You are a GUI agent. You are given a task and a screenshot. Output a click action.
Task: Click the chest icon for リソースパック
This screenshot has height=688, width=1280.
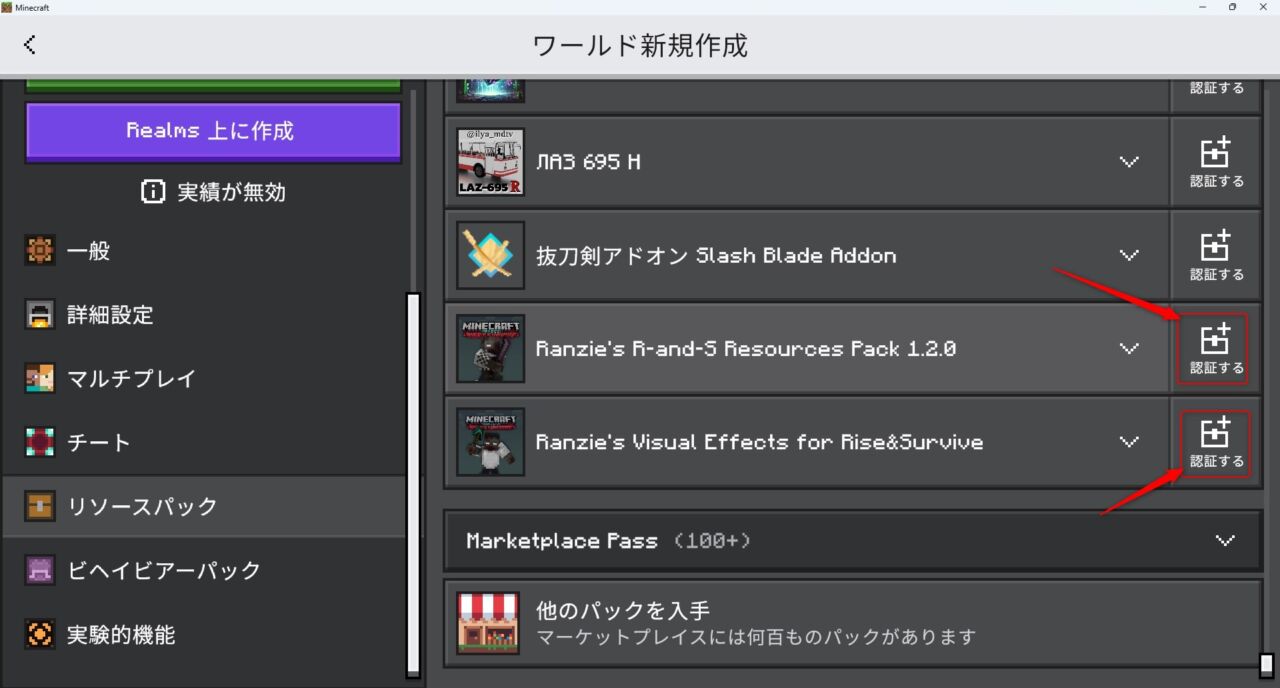coord(40,506)
